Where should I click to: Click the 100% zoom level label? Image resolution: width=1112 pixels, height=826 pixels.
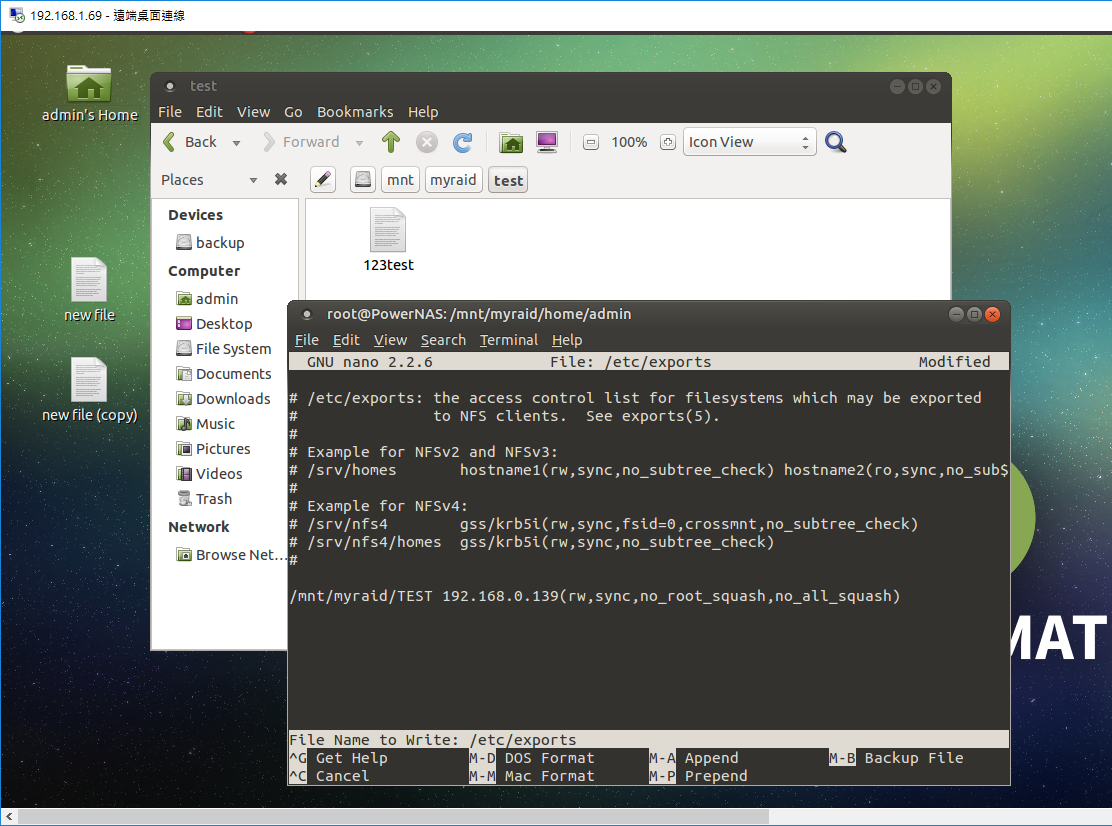pyautogui.click(x=629, y=143)
